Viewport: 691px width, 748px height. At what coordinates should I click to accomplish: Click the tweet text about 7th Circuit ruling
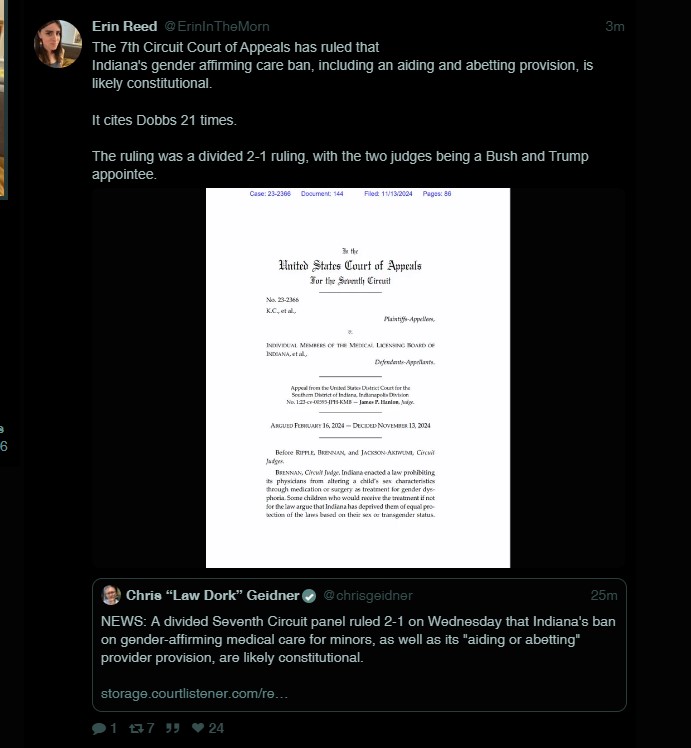[342, 111]
